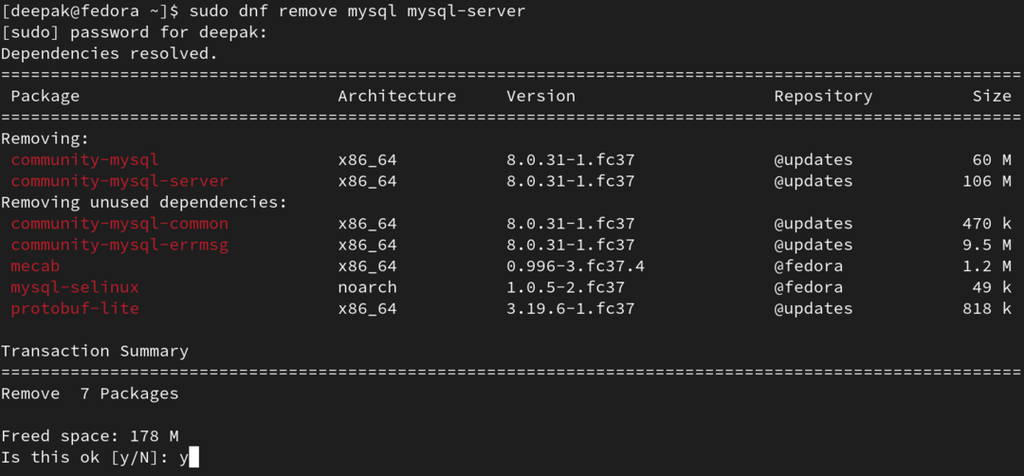1024x476 pixels.
Task: Click the 'Remove 7 Packages' line
Action: pyautogui.click(x=90, y=394)
